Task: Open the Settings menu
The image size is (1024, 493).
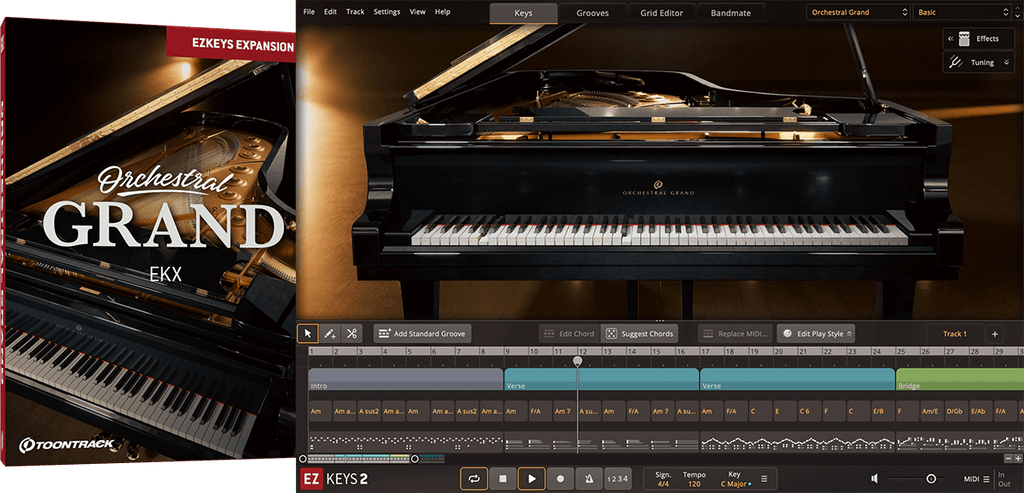Action: [x=387, y=12]
